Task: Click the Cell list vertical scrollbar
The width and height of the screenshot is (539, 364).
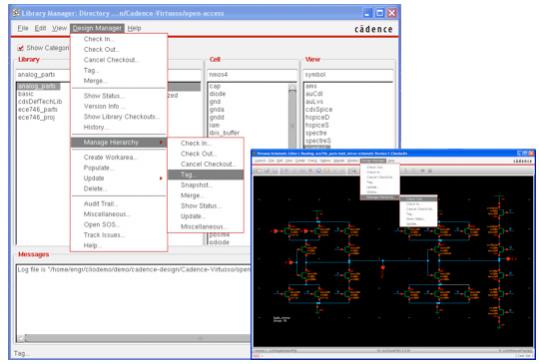Action: 293,117
